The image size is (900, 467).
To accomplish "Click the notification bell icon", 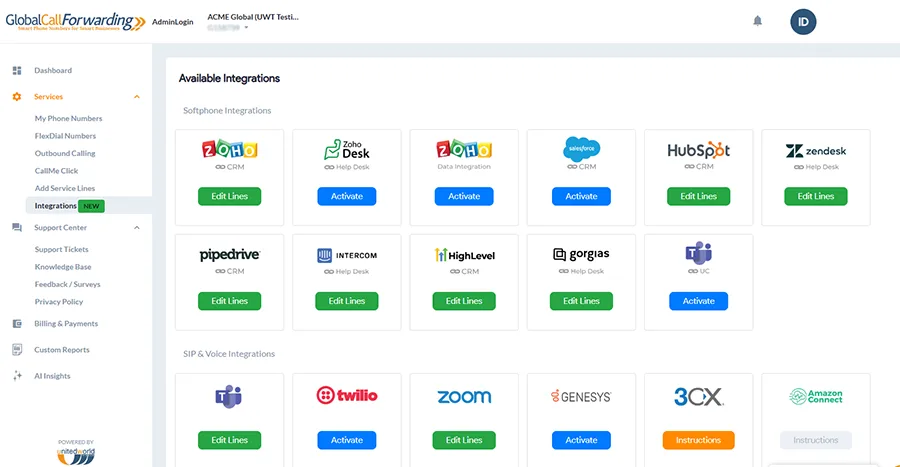I will pyautogui.click(x=757, y=21).
